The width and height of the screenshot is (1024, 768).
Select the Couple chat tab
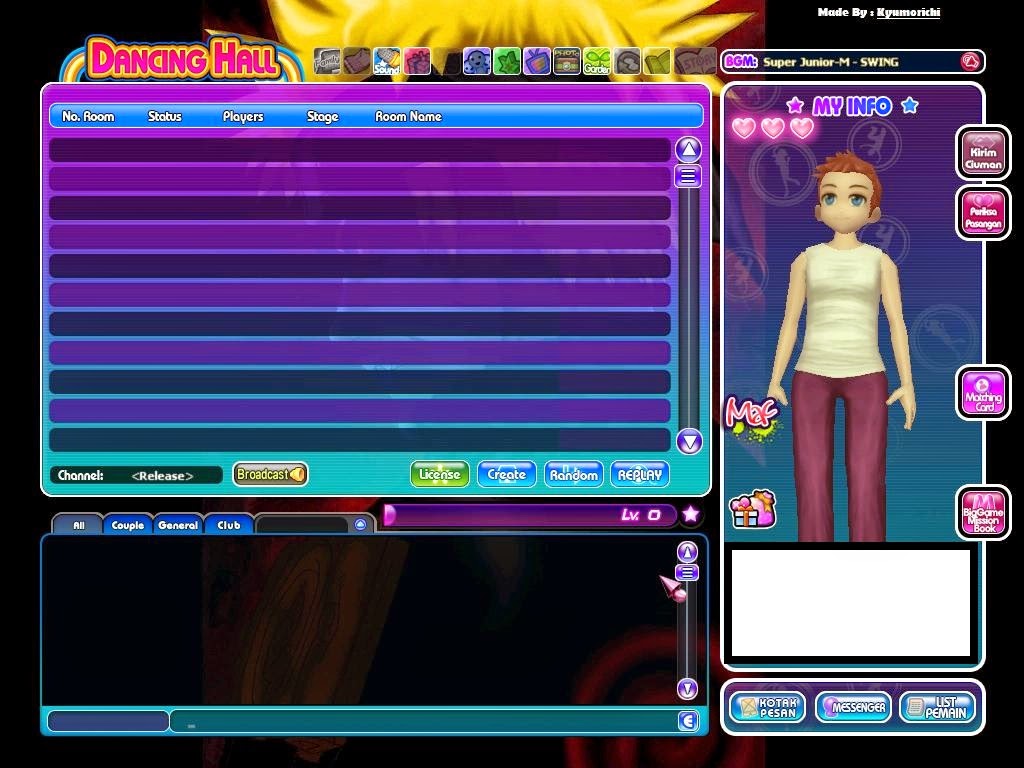pyautogui.click(x=127, y=525)
